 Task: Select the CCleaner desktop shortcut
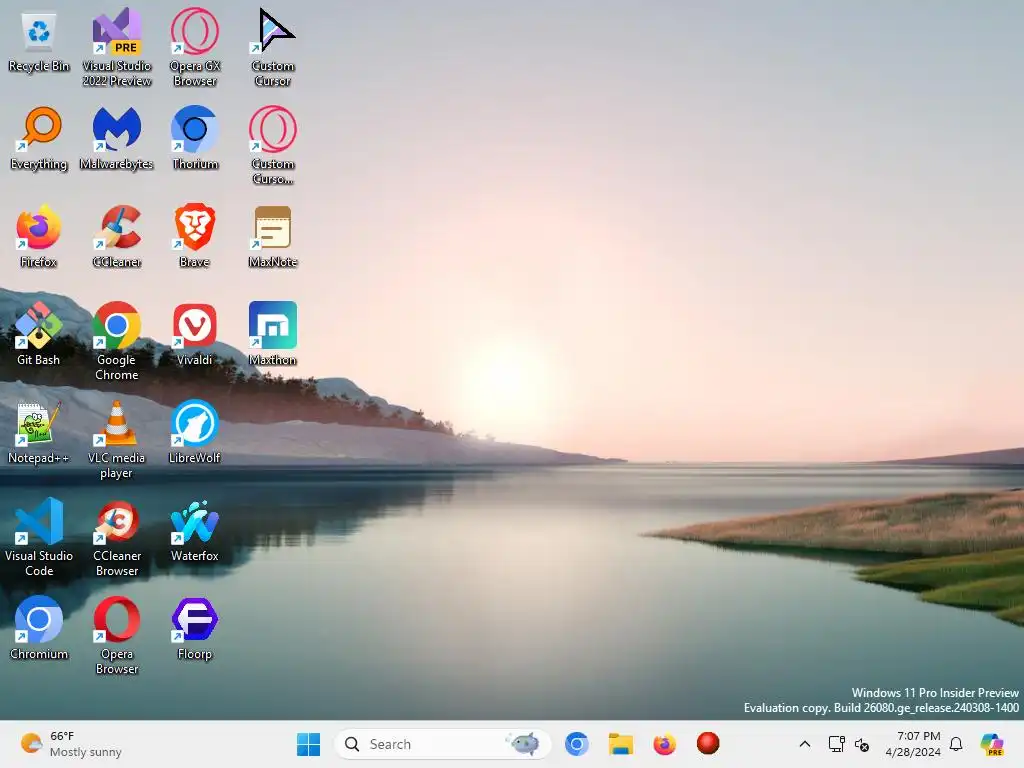tap(117, 236)
